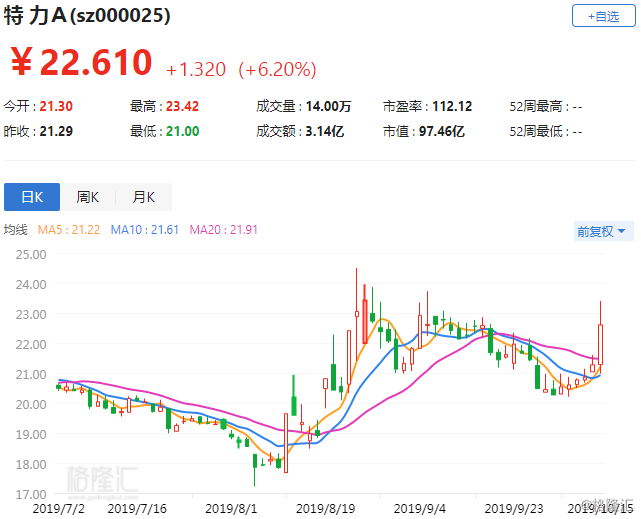This screenshot has width=641, height=519.
Task: Select the MA5 : 21.22 legend label
Action: (69, 230)
